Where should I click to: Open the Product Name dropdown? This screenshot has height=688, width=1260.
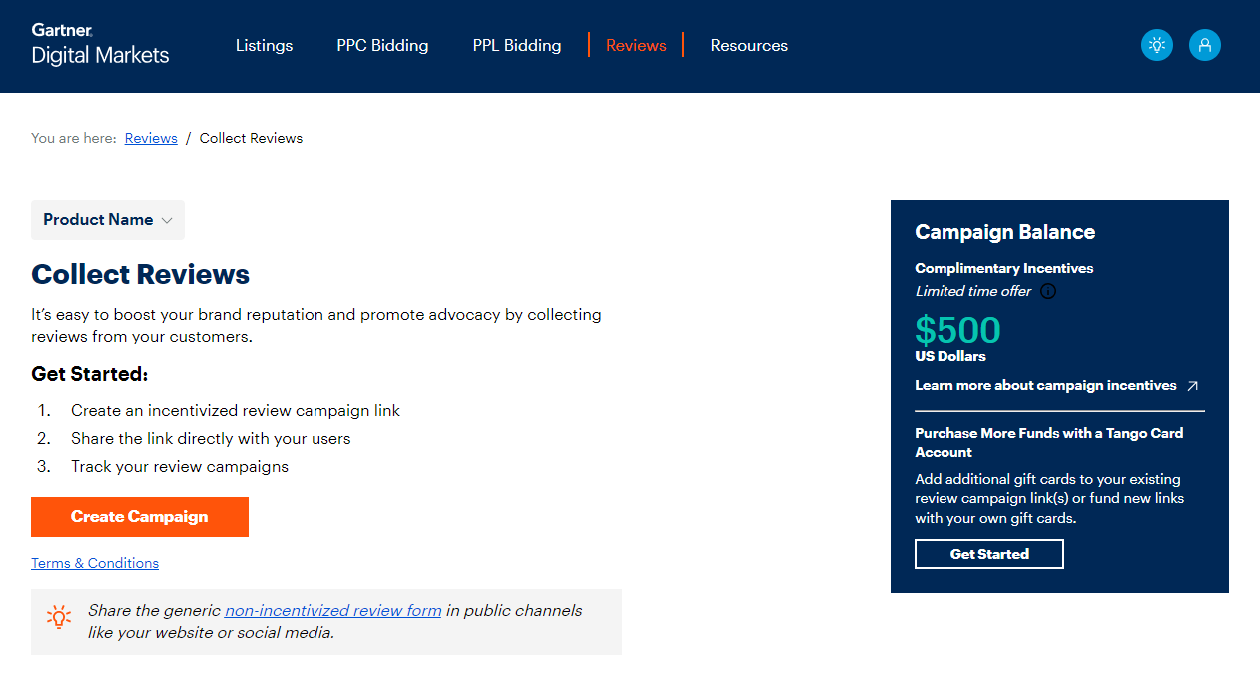pos(107,219)
